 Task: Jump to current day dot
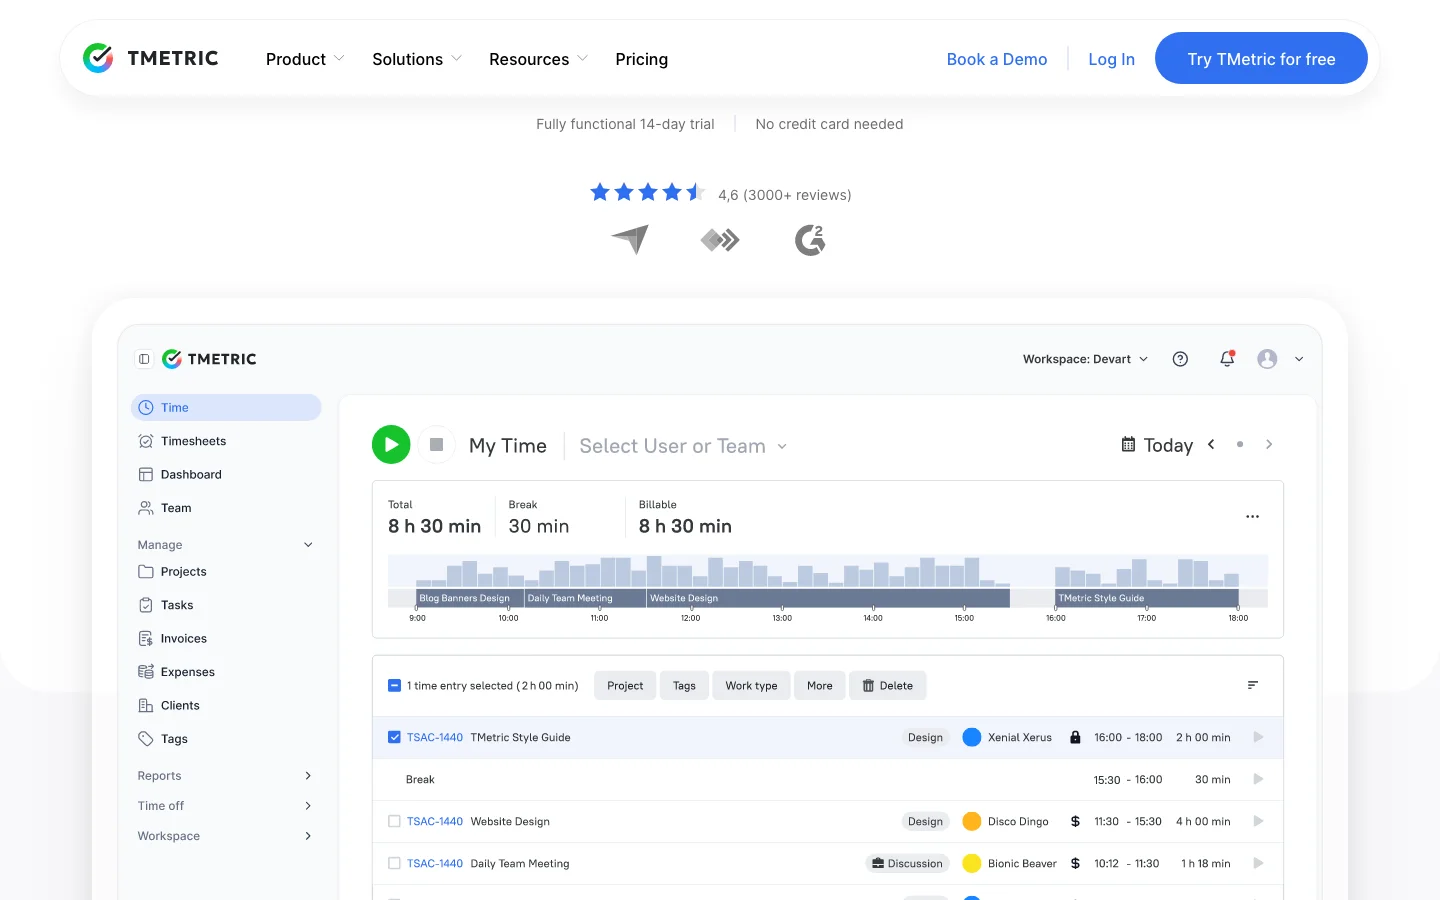(x=1240, y=445)
